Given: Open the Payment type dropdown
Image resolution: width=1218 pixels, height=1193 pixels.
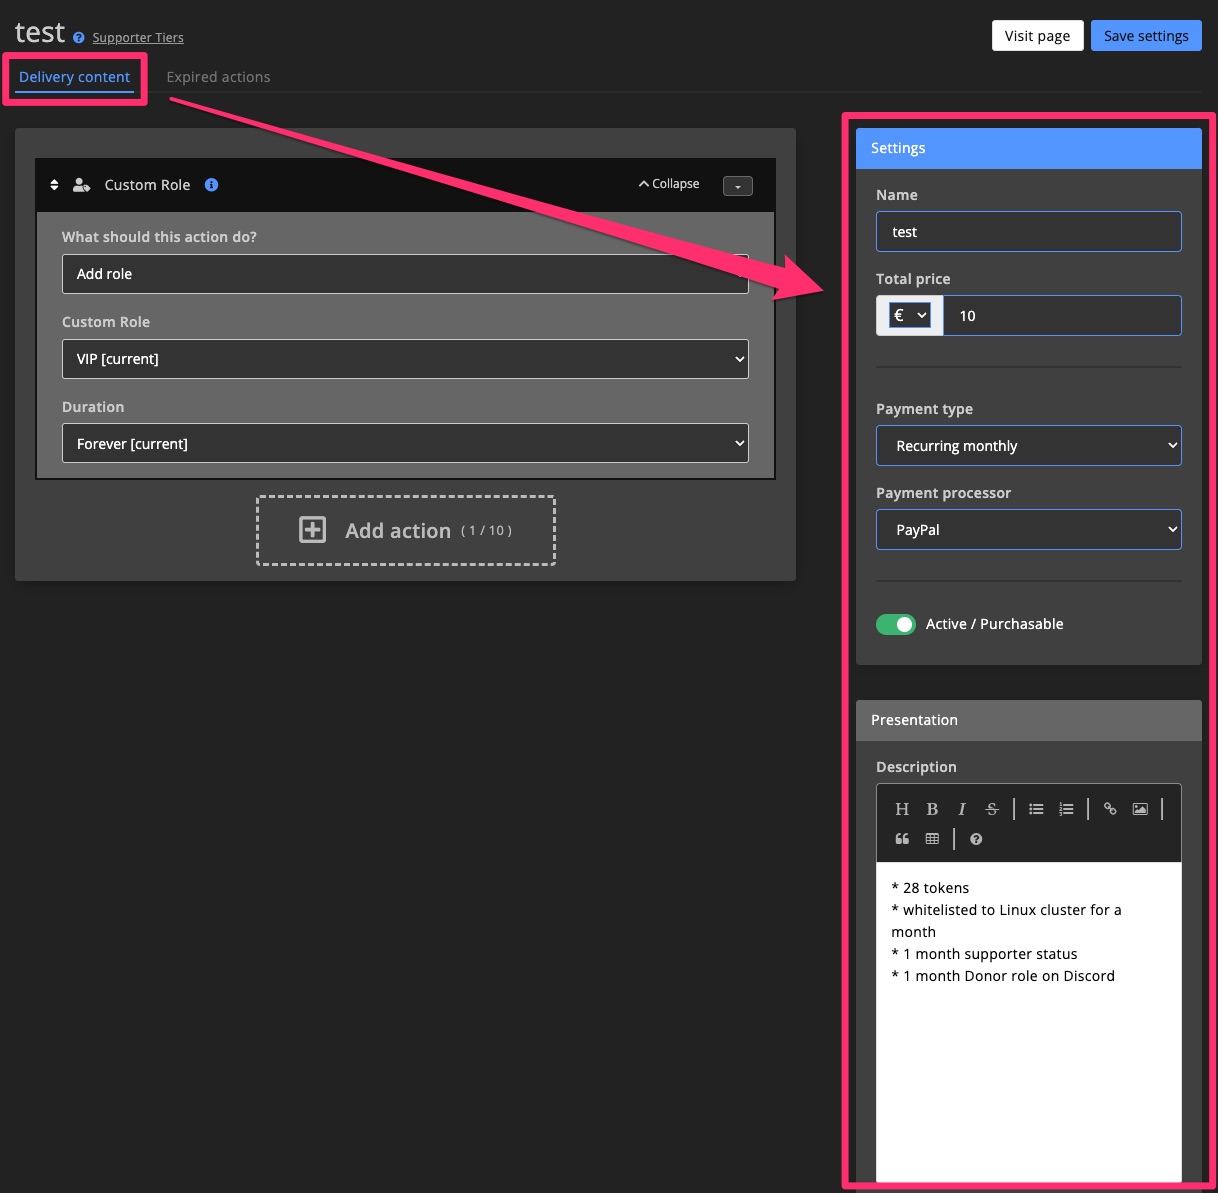Looking at the screenshot, I should (x=1028, y=445).
